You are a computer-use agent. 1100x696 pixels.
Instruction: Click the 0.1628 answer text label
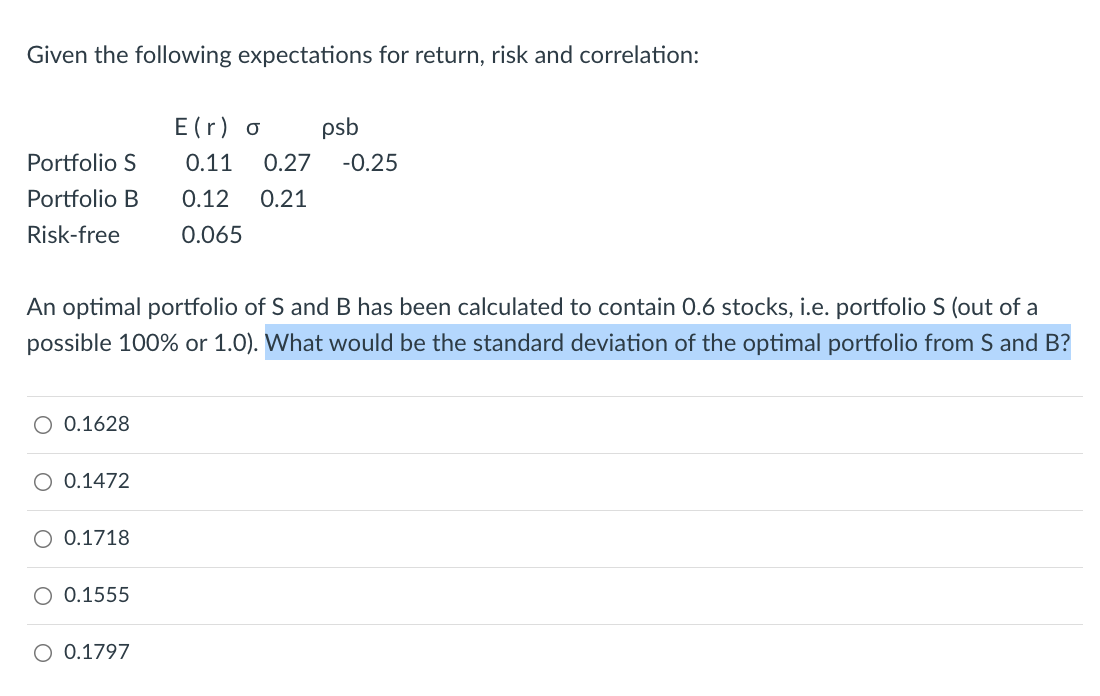97,424
